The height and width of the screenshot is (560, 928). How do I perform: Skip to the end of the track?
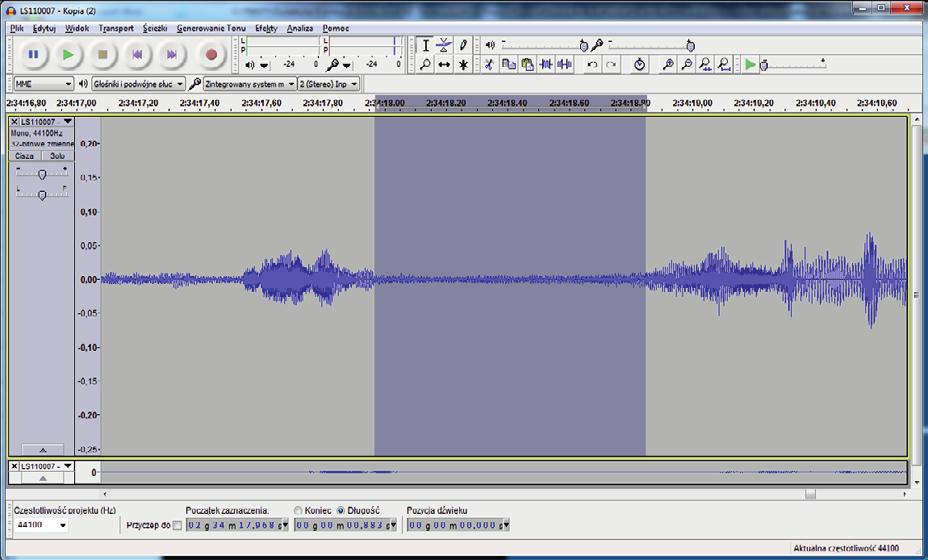pos(172,54)
